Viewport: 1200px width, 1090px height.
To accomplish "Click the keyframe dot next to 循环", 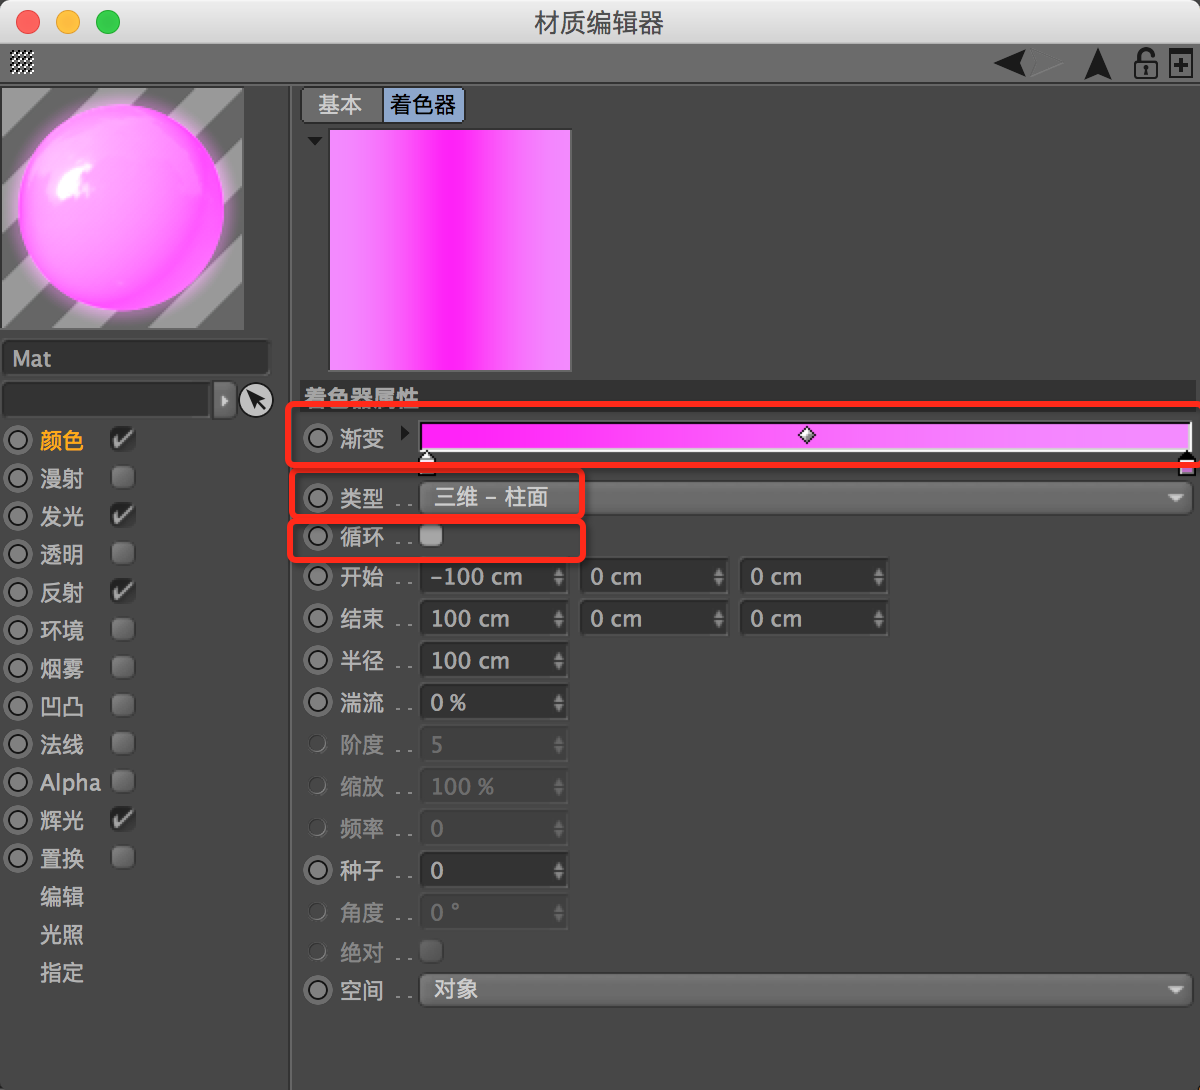I will [318, 537].
